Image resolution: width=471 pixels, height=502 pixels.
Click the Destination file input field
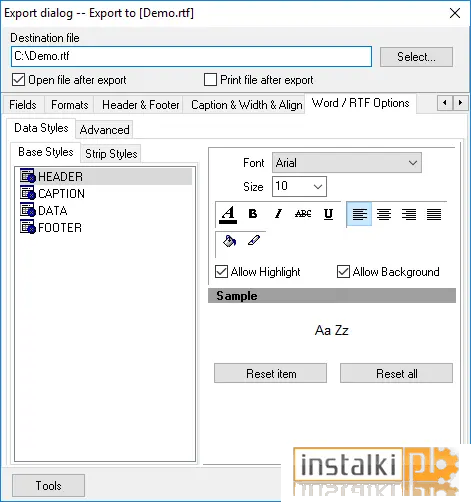[191, 56]
